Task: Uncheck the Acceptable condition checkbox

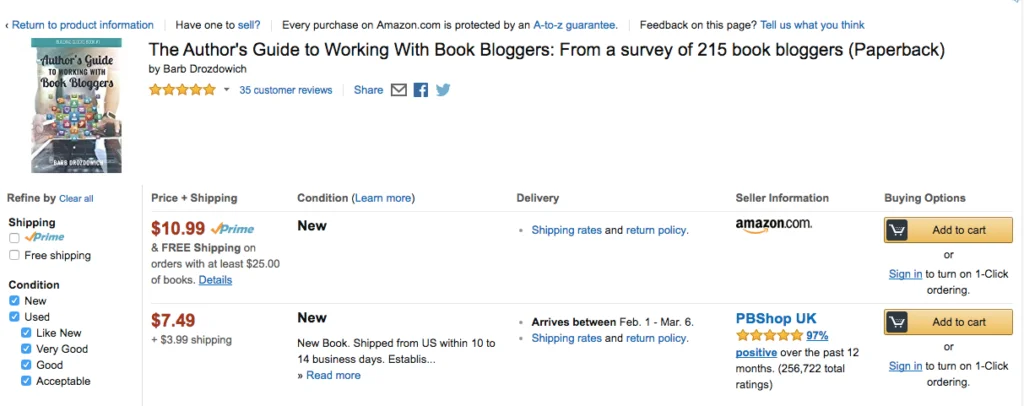Action: point(26,381)
